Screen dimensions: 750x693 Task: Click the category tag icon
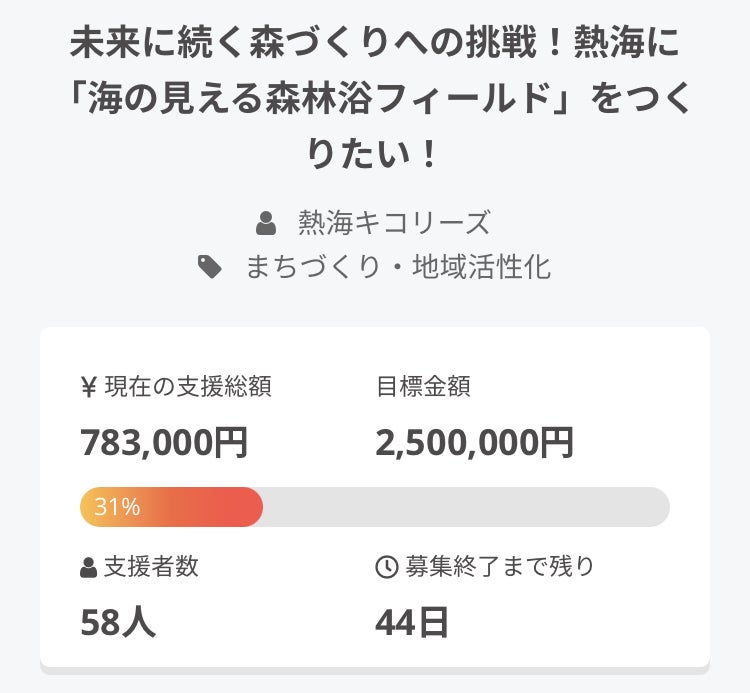point(210,267)
